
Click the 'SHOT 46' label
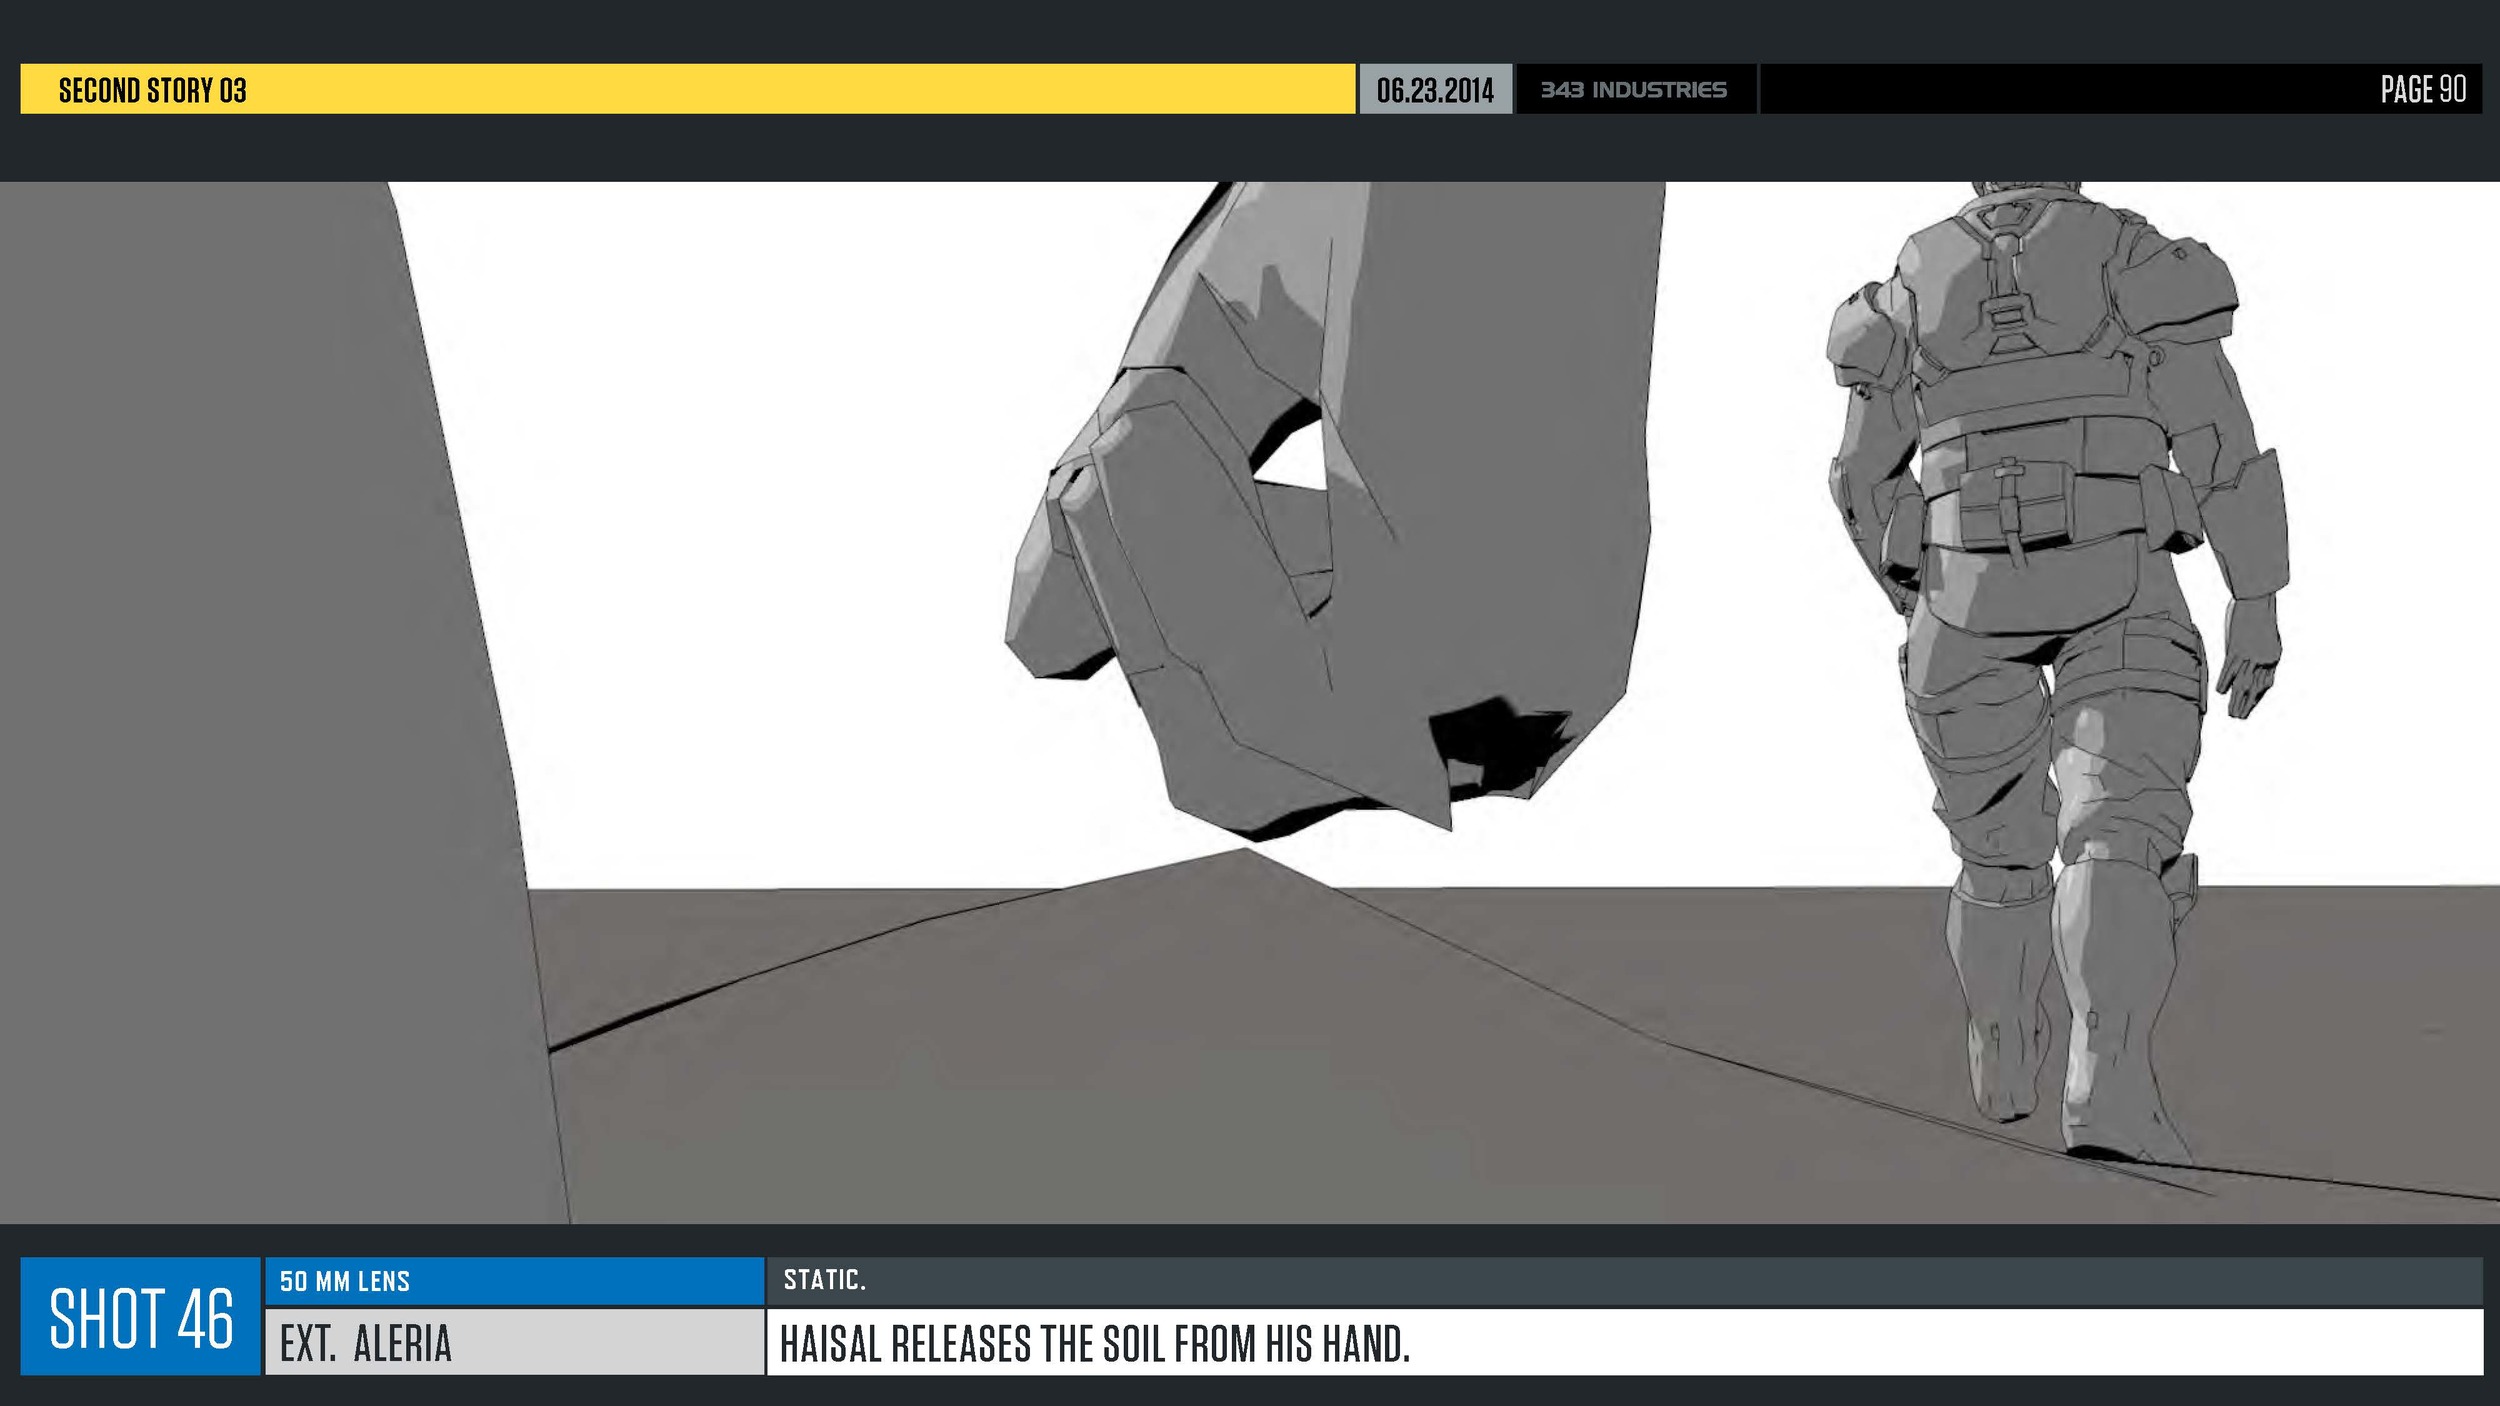click(x=141, y=1319)
